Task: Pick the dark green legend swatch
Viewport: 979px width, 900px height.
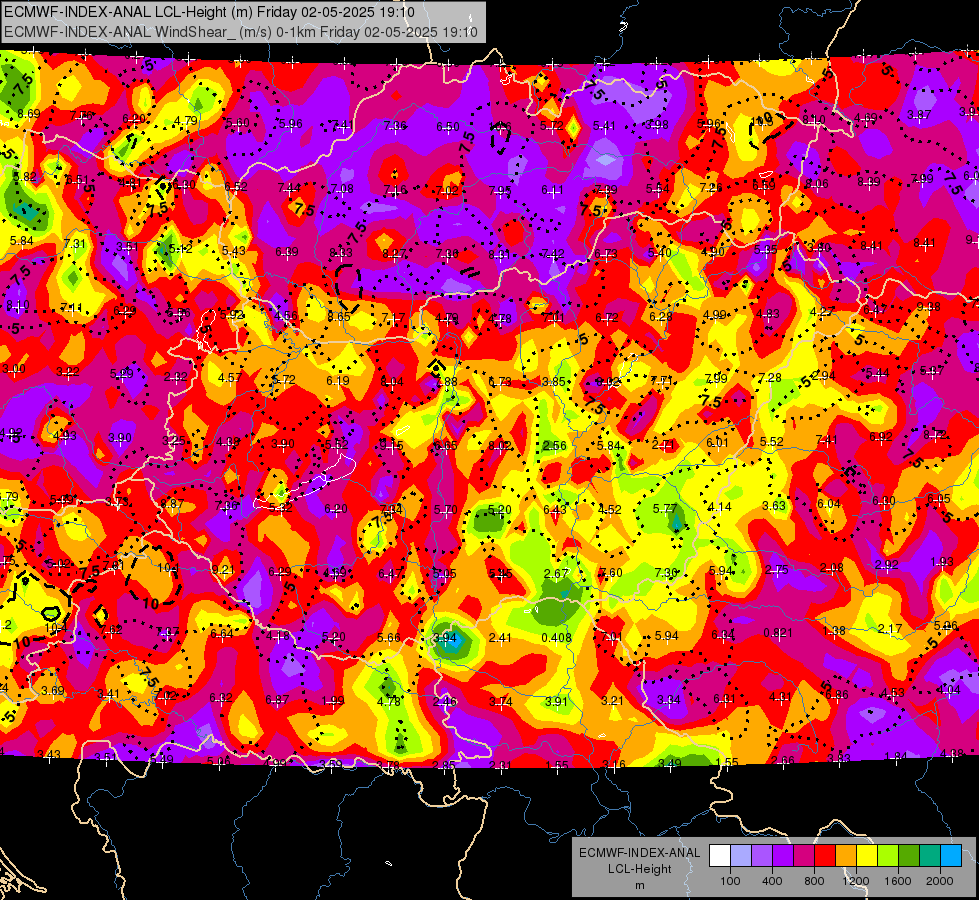Action: pyautogui.click(x=908, y=856)
